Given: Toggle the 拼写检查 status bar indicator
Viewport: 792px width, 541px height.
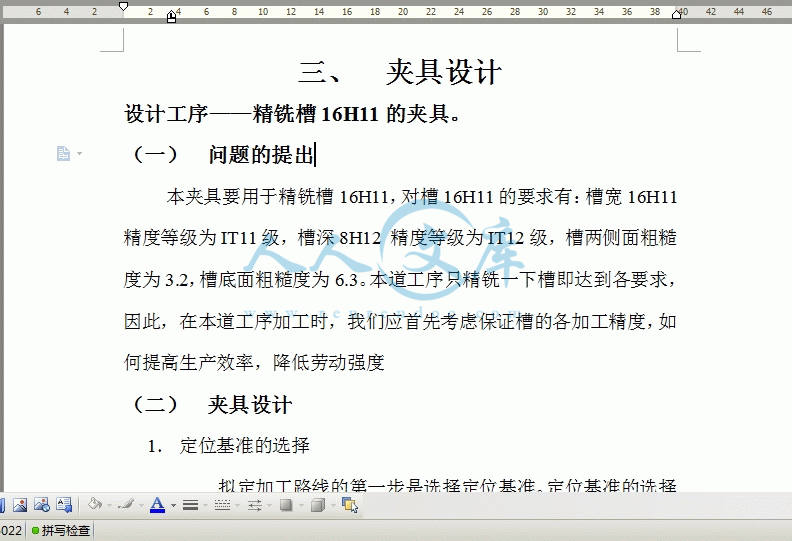Looking at the screenshot, I should coord(61,530).
